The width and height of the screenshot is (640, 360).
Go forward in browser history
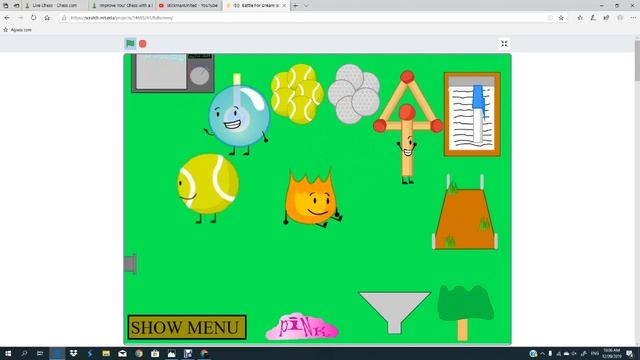click(x=20, y=18)
